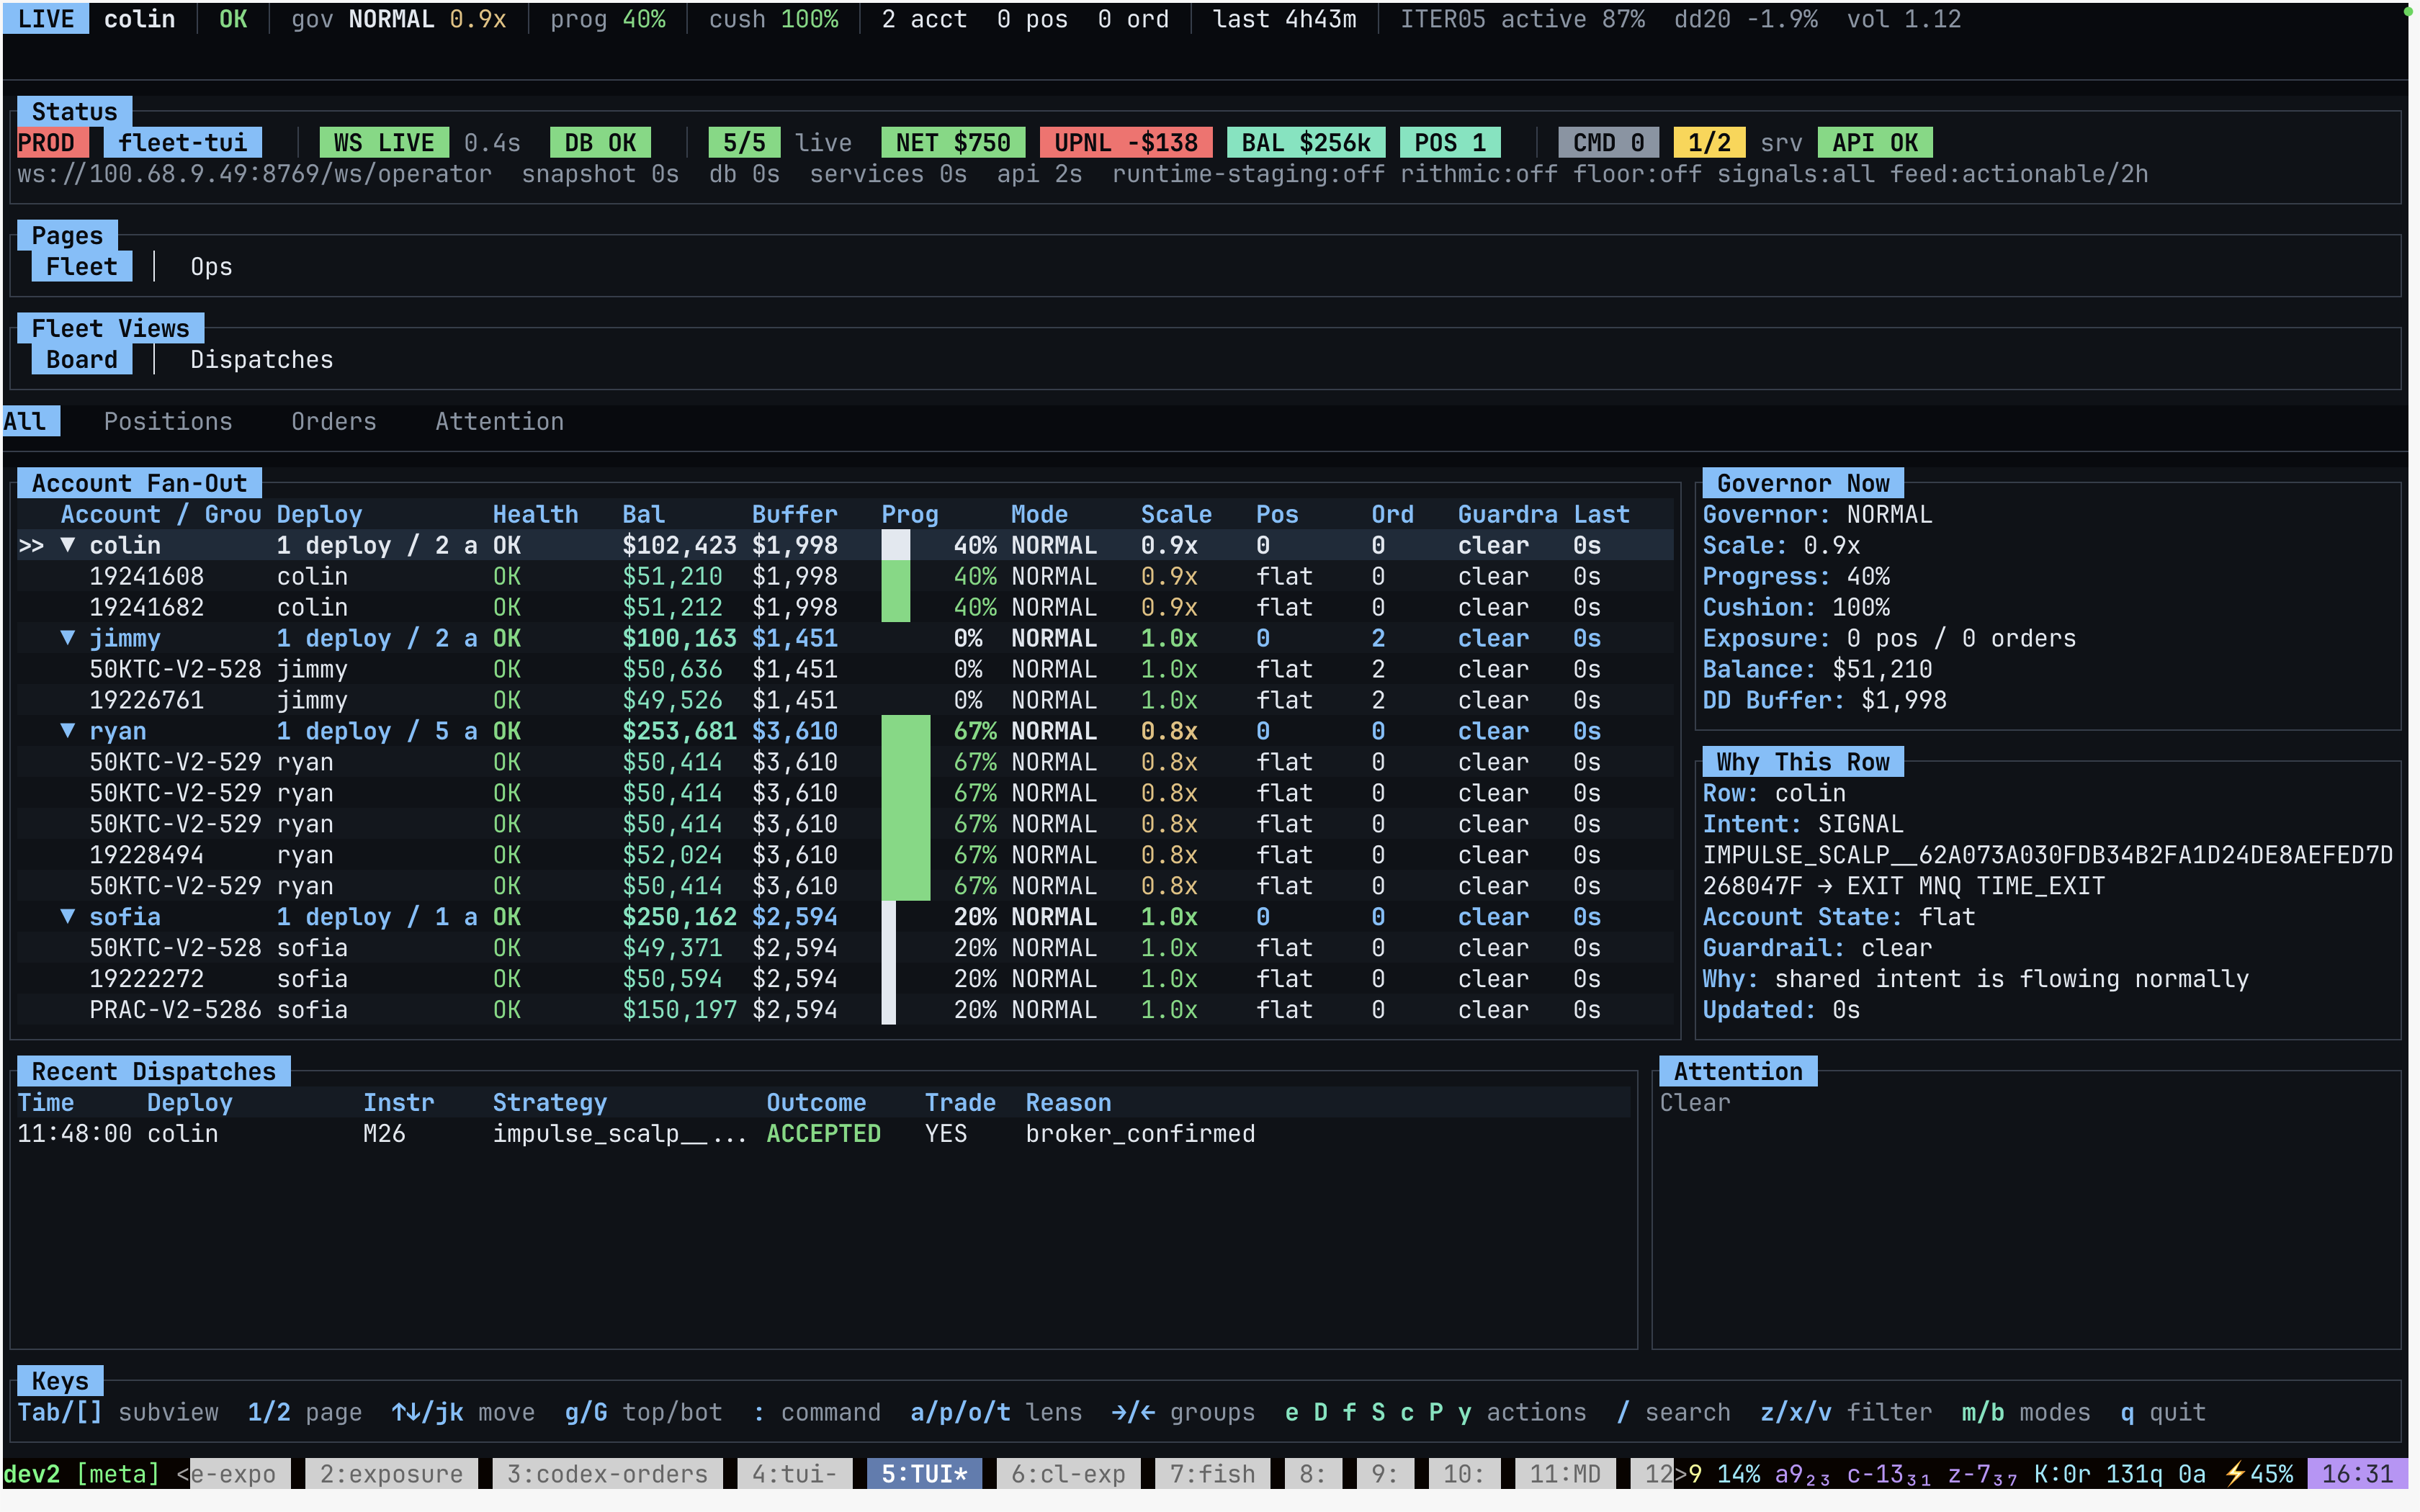Select the 11:48:00 colin dispatch row
This screenshot has height=1512, width=2420.
[823, 1134]
